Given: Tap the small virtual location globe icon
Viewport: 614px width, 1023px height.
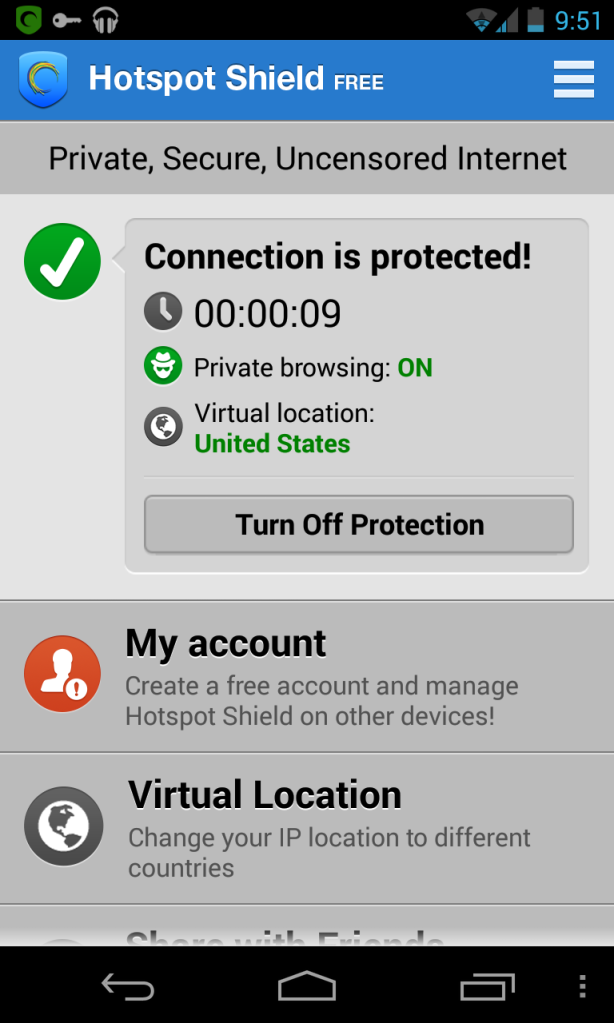Looking at the screenshot, I should 163,428.
